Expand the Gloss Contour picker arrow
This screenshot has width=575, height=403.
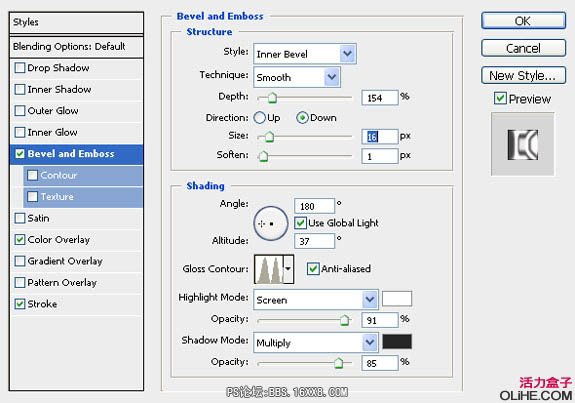pyautogui.click(x=289, y=269)
